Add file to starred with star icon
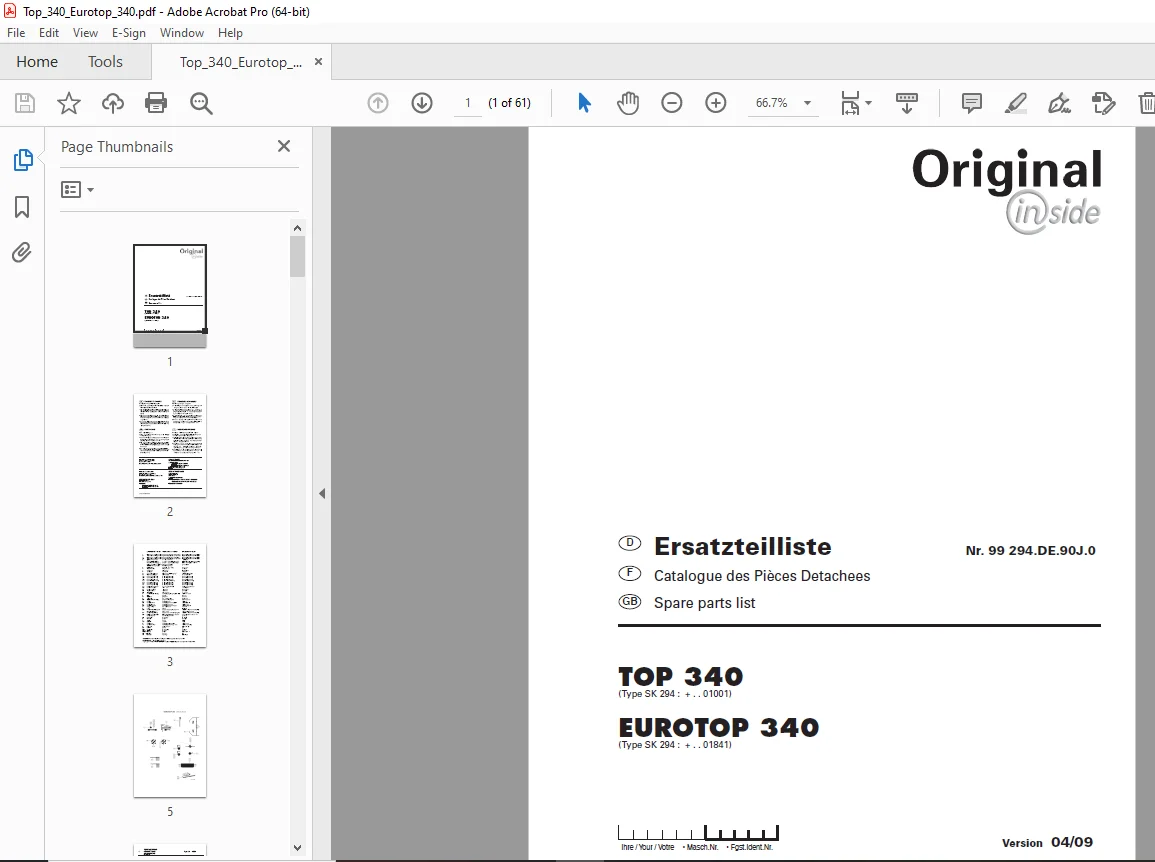This screenshot has width=1155, height=862. click(x=69, y=103)
